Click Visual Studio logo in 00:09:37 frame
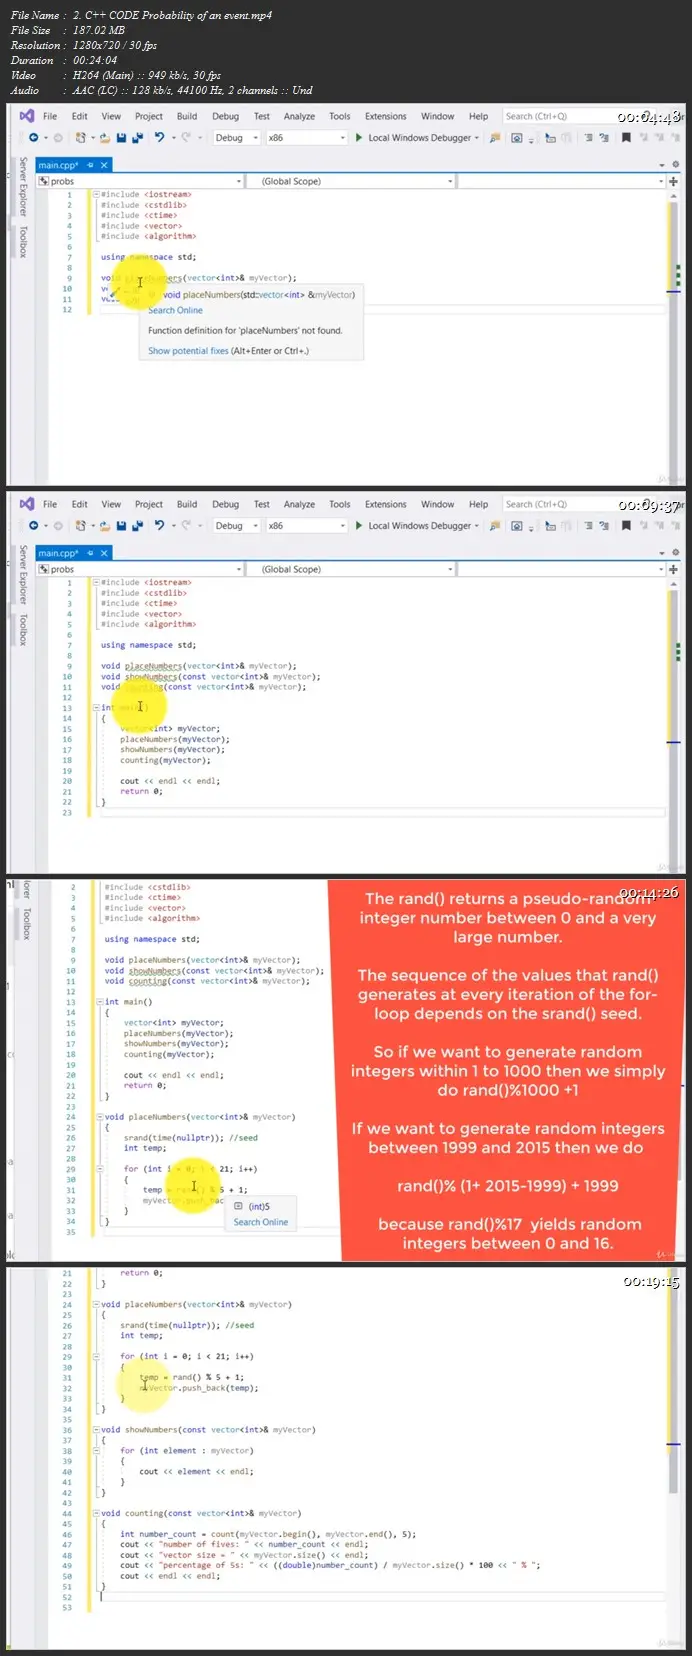Image resolution: width=692 pixels, height=1656 pixels. tap(27, 504)
